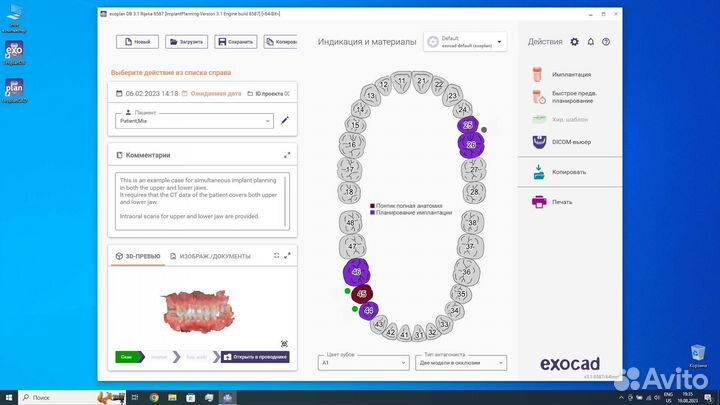
Task: Click the comments box scrollbar
Action: click(287, 201)
